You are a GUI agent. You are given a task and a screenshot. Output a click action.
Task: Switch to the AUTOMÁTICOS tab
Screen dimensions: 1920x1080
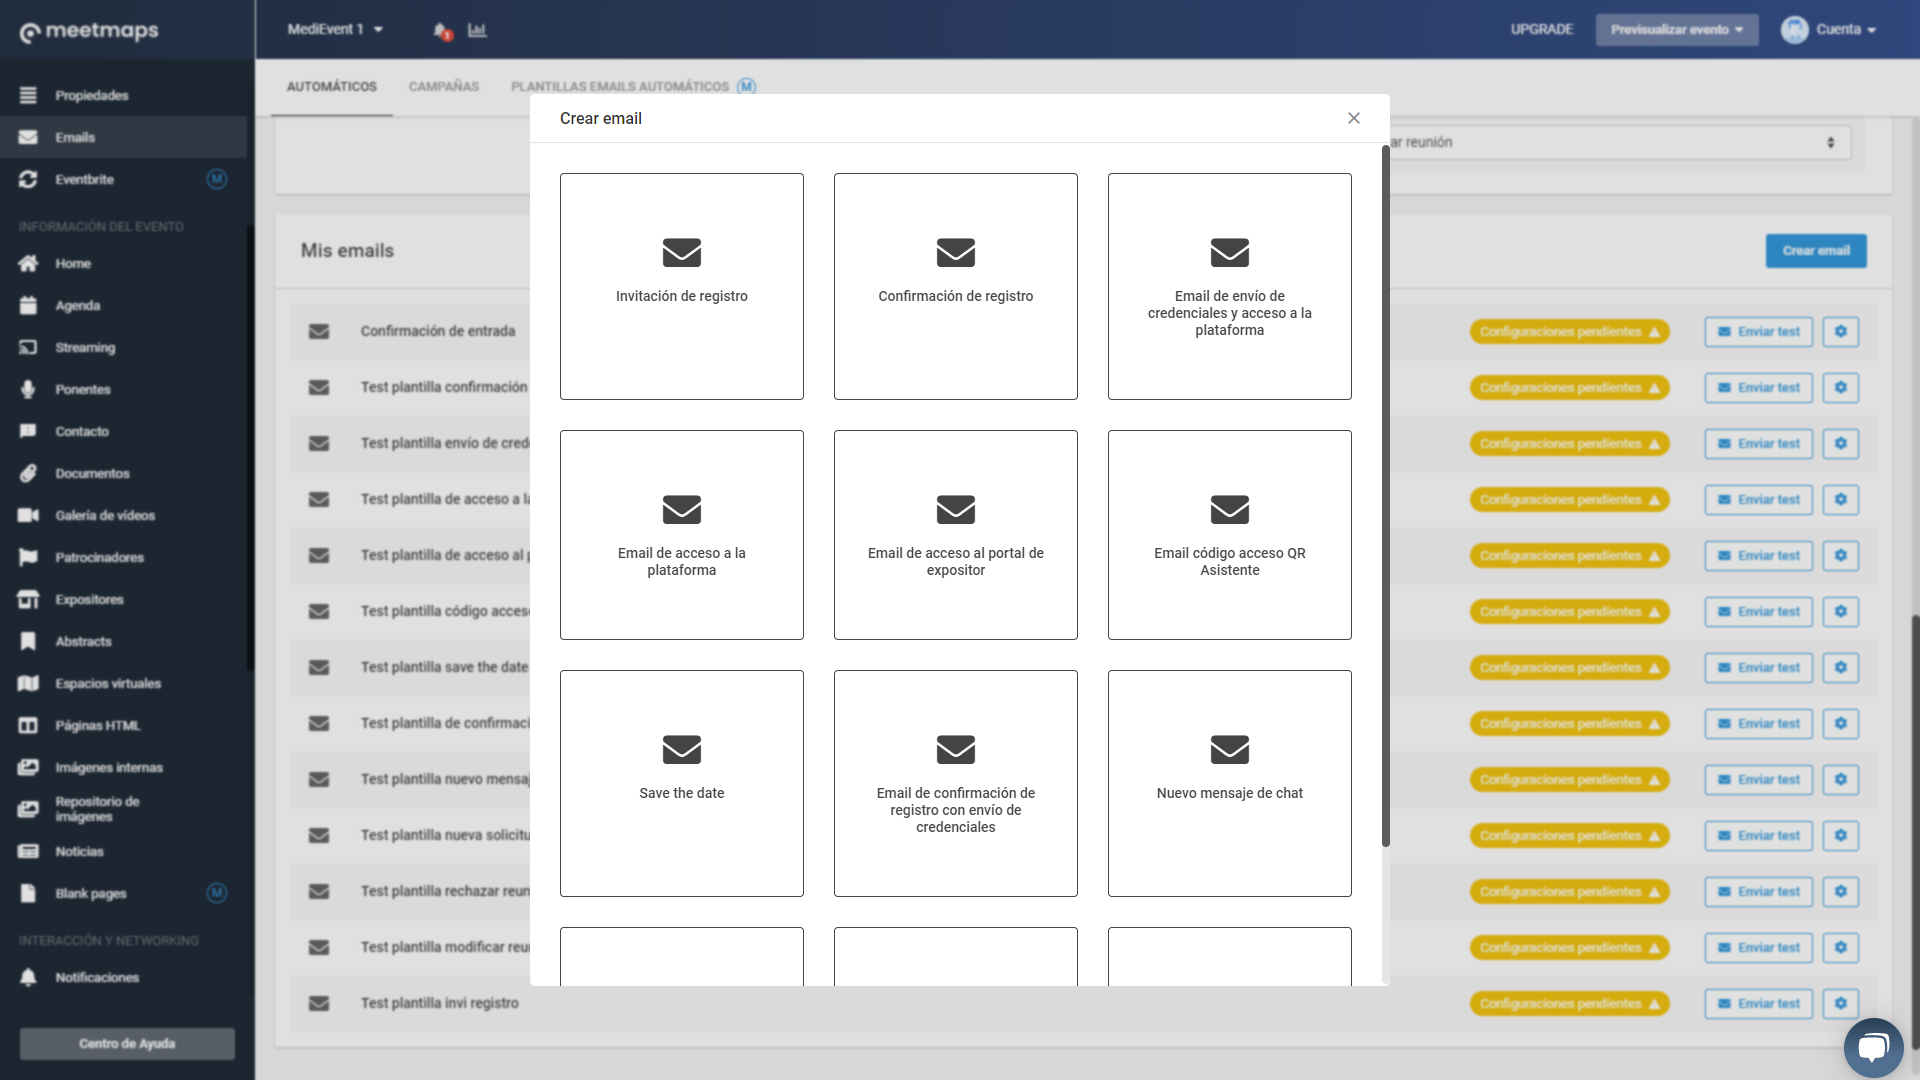(x=332, y=87)
